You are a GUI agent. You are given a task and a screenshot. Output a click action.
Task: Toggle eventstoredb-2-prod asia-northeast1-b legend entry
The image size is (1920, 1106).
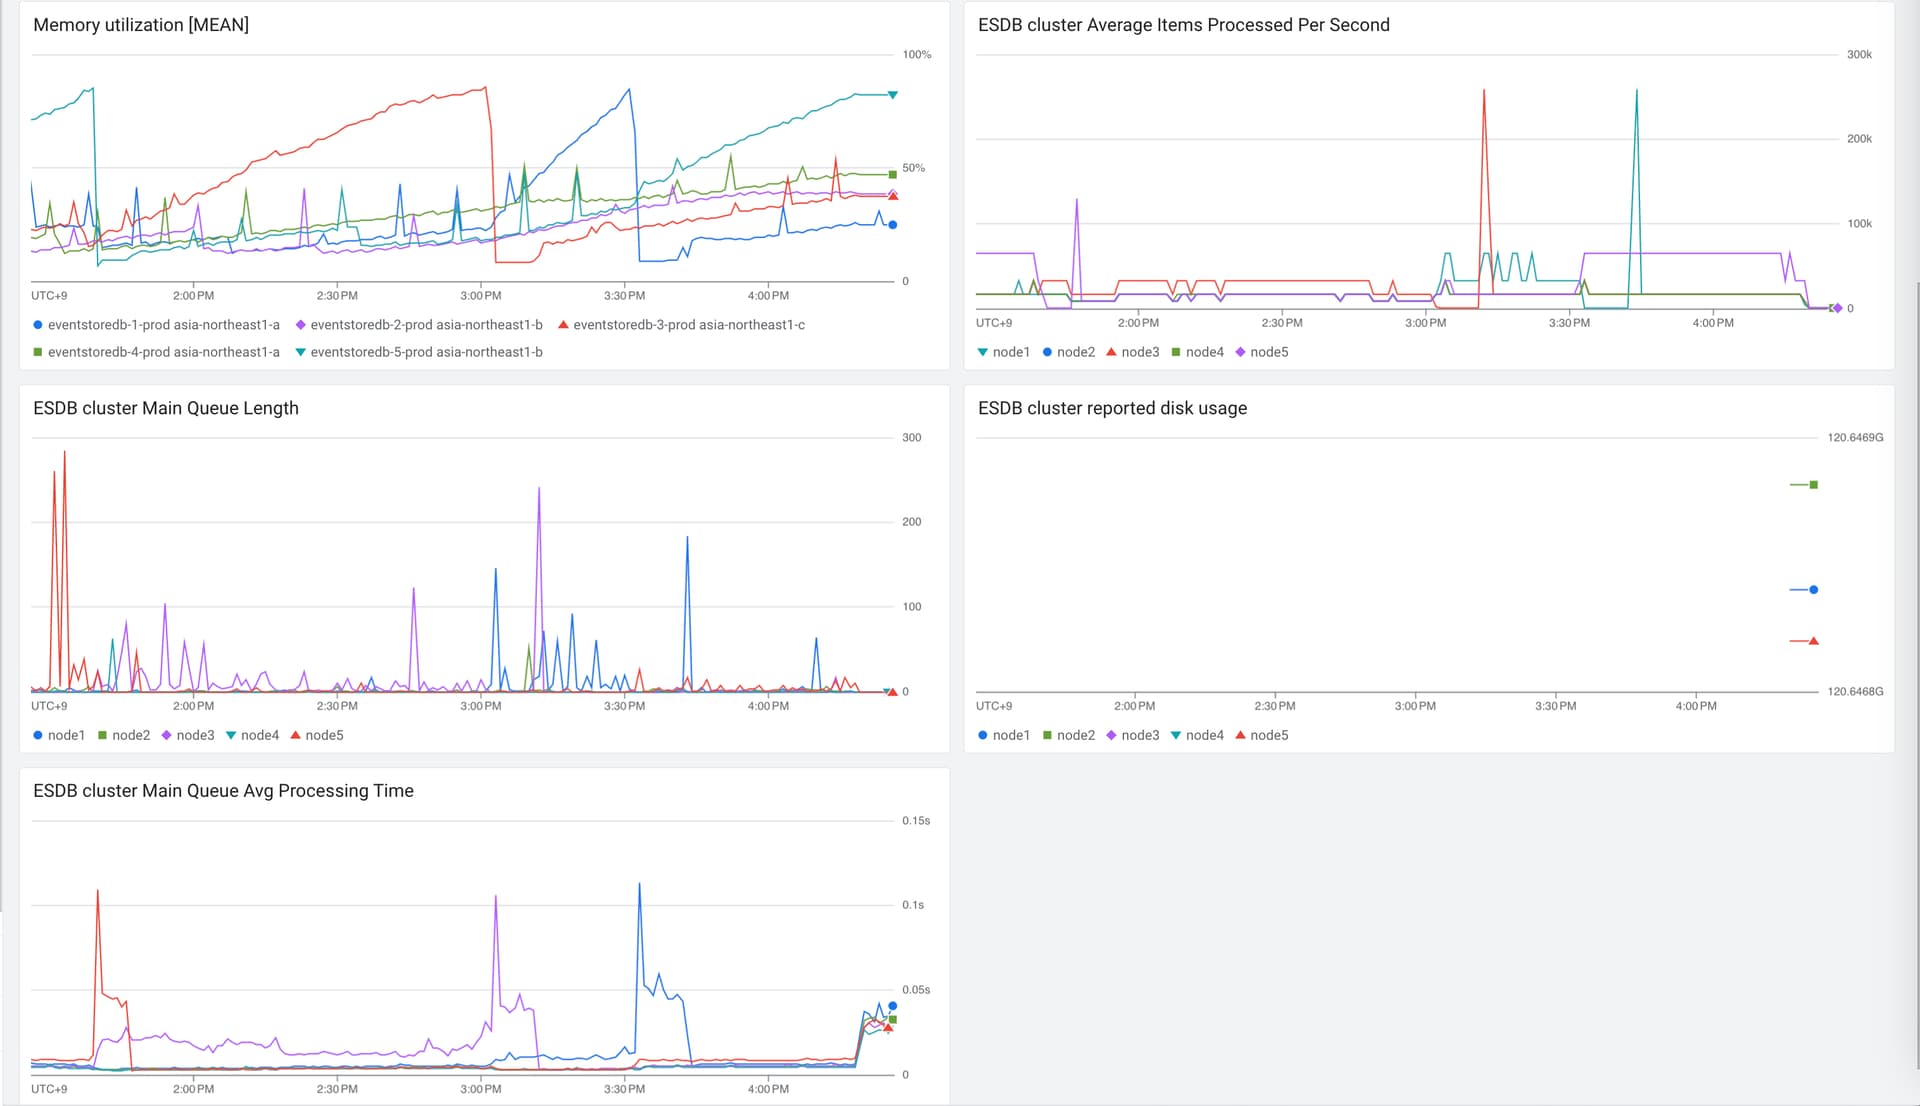click(419, 325)
